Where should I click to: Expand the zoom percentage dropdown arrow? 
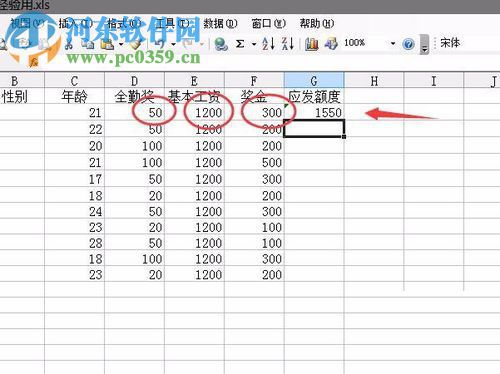click(393, 44)
